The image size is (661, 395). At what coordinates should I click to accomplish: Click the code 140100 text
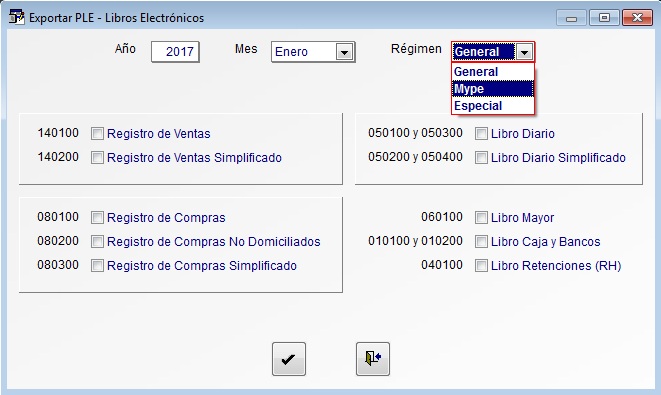(x=58, y=133)
